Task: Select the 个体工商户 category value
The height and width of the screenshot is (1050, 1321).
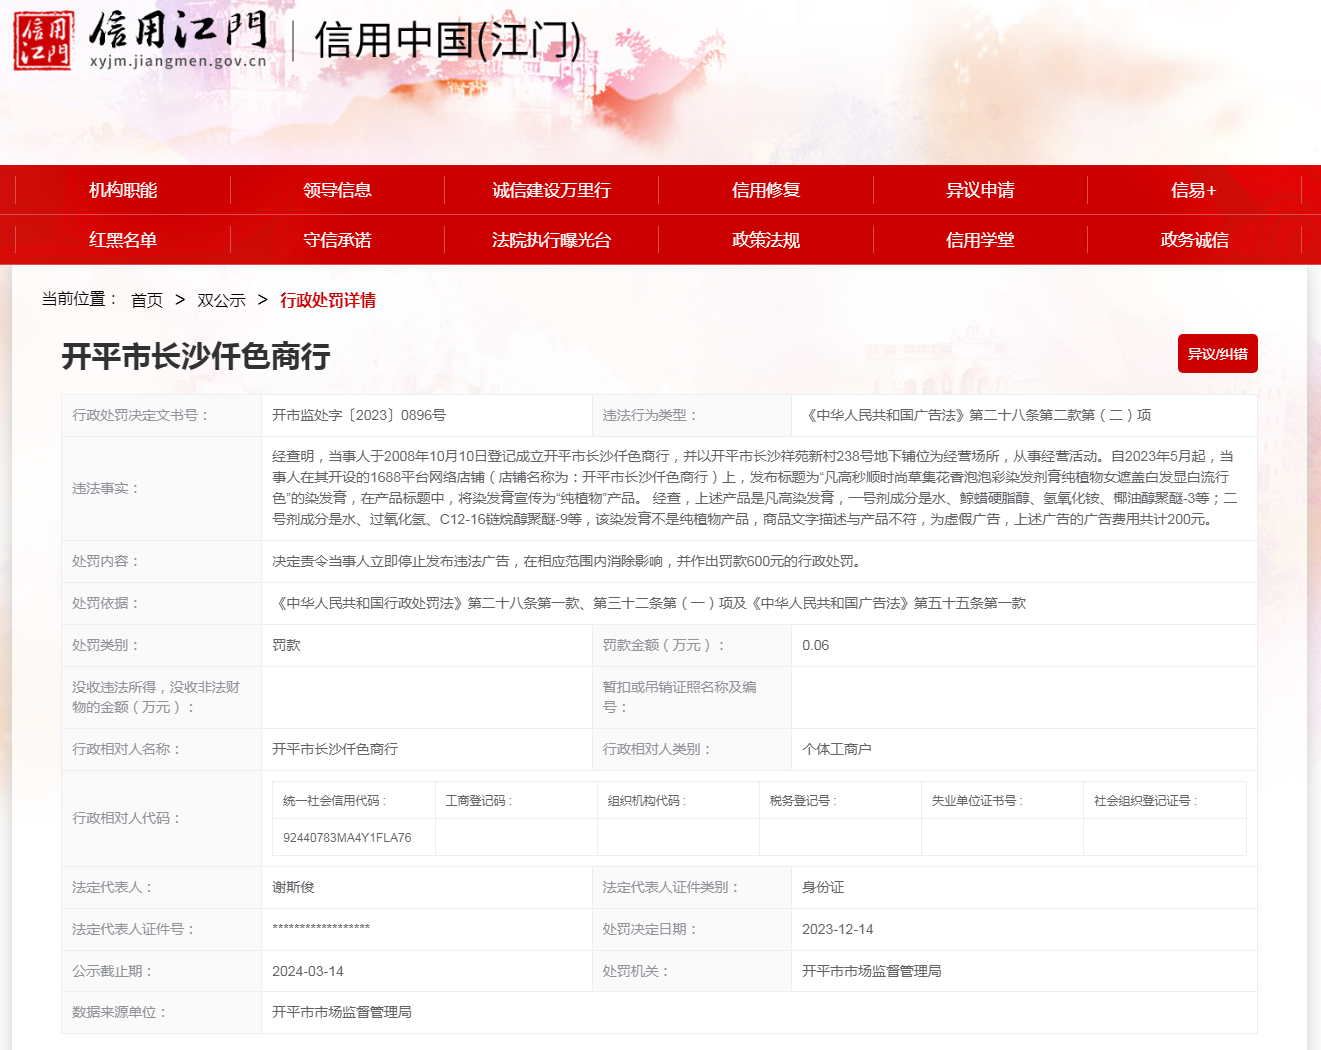Action: 836,749
